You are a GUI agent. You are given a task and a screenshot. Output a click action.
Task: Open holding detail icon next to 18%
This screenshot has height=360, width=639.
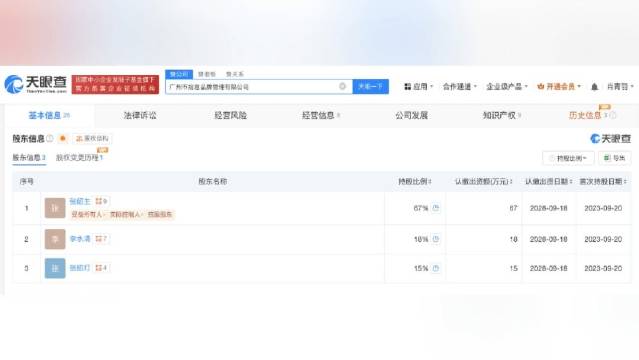[436, 239]
